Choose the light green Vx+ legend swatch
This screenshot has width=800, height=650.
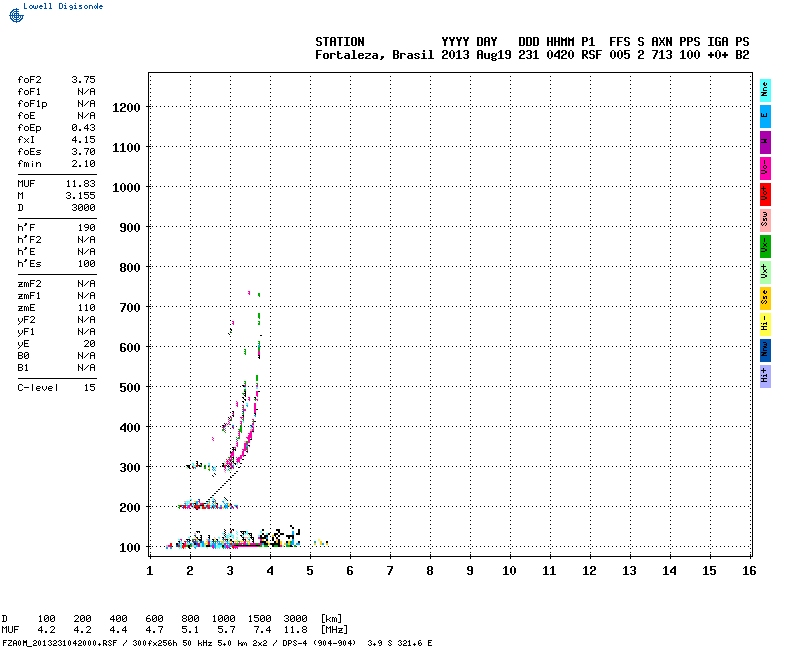click(765, 272)
